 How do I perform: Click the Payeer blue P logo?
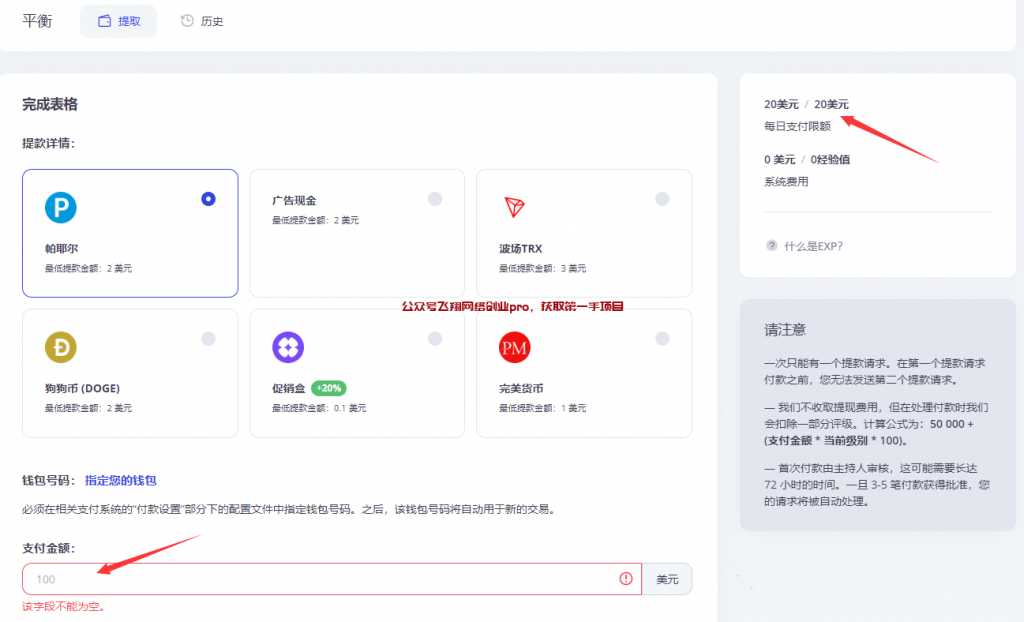point(61,207)
